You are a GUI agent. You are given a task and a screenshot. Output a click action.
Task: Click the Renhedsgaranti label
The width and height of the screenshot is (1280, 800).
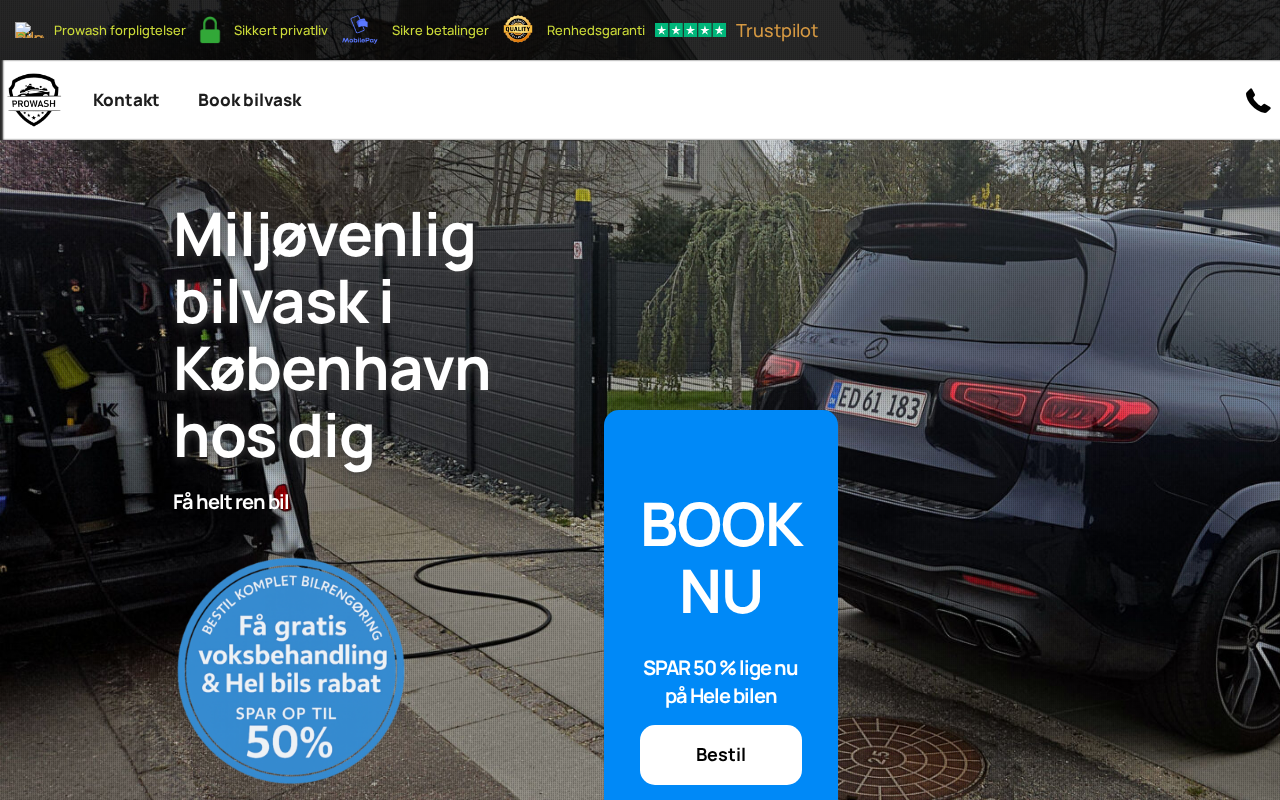point(596,30)
